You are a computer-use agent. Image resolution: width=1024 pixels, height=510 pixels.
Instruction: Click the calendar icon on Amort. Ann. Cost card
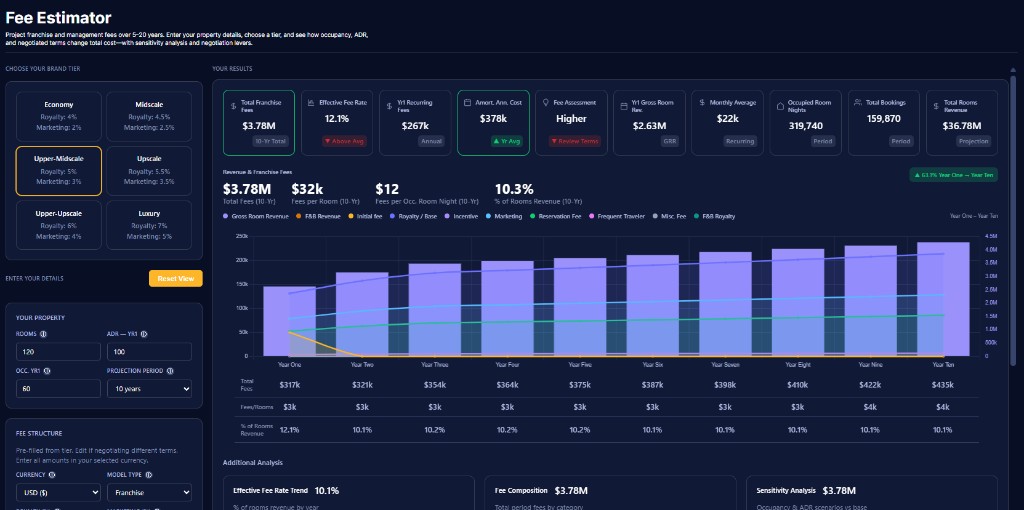point(468,103)
